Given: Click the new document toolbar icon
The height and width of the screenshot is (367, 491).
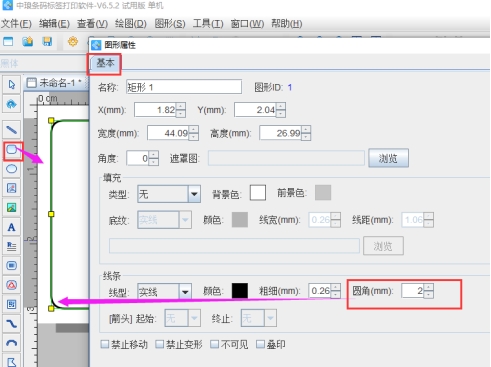Looking at the screenshot, I should 8,41.
